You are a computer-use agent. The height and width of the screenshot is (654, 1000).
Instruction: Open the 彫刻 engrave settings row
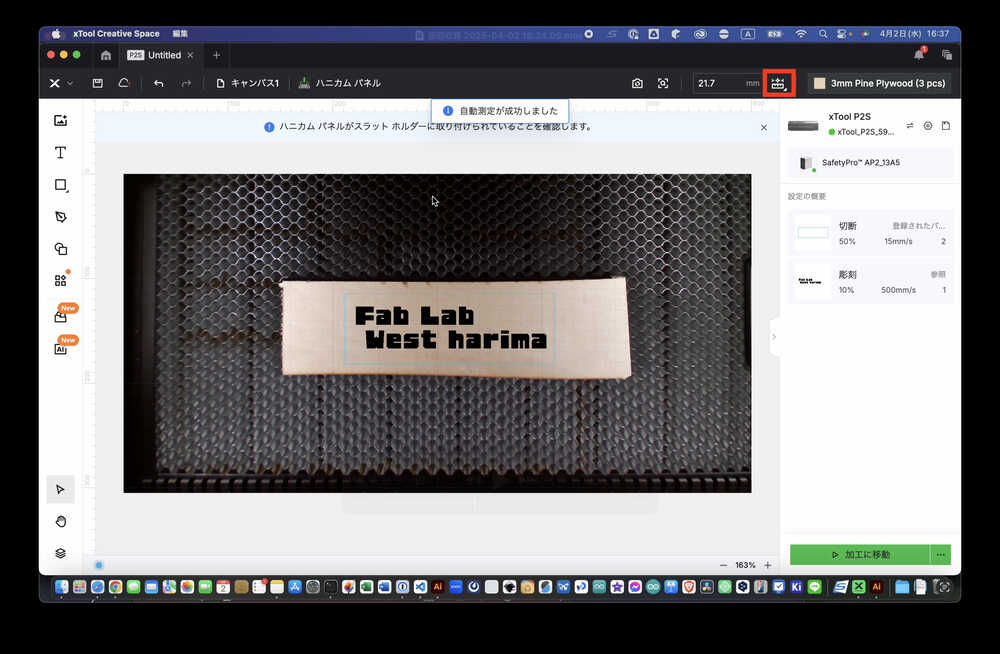(x=871, y=281)
